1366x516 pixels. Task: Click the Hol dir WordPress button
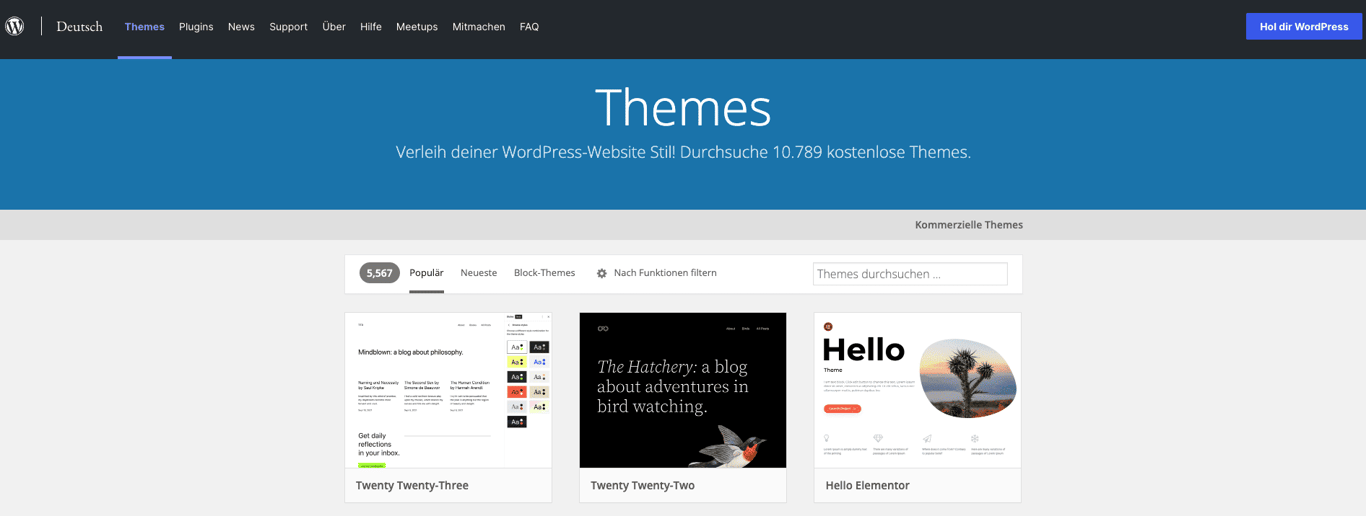[x=1304, y=27]
